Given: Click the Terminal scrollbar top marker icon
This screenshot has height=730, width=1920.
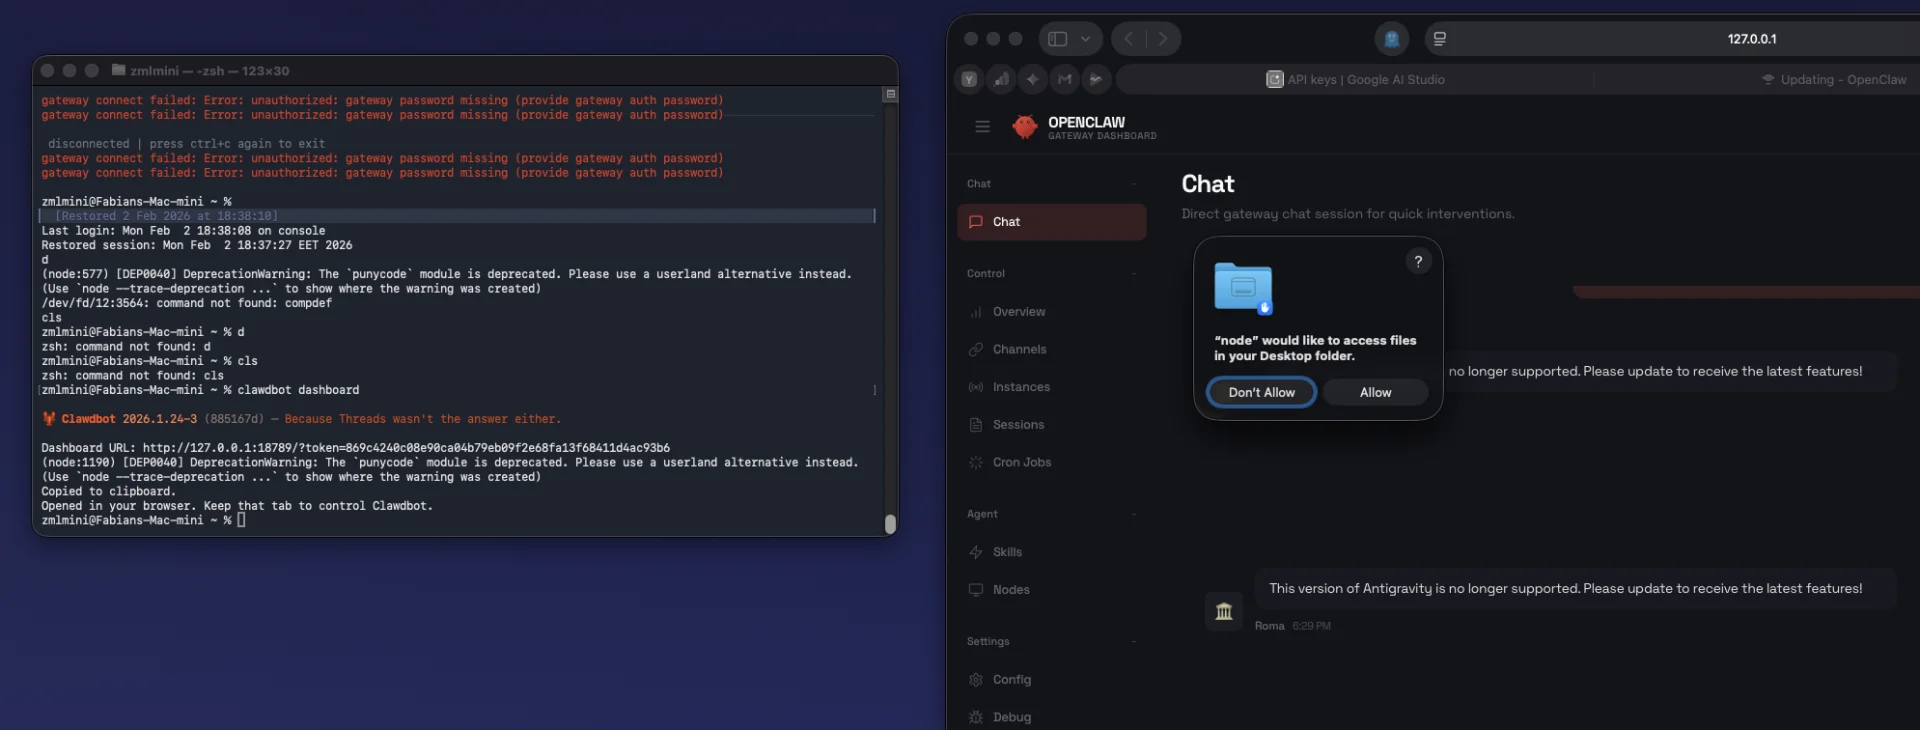Looking at the screenshot, I should [890, 94].
